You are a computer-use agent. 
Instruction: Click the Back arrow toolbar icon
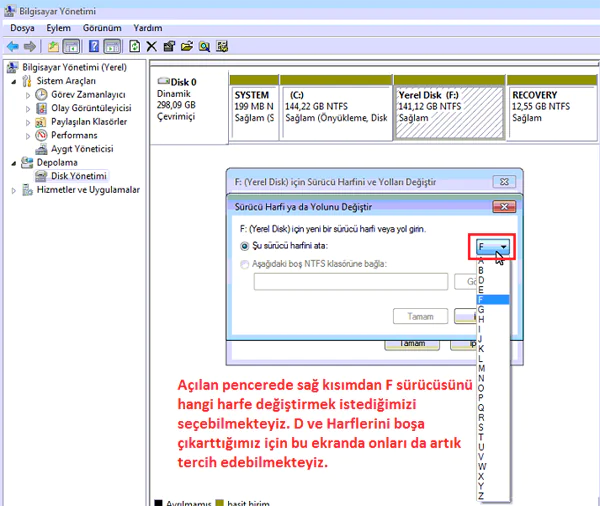click(13, 47)
